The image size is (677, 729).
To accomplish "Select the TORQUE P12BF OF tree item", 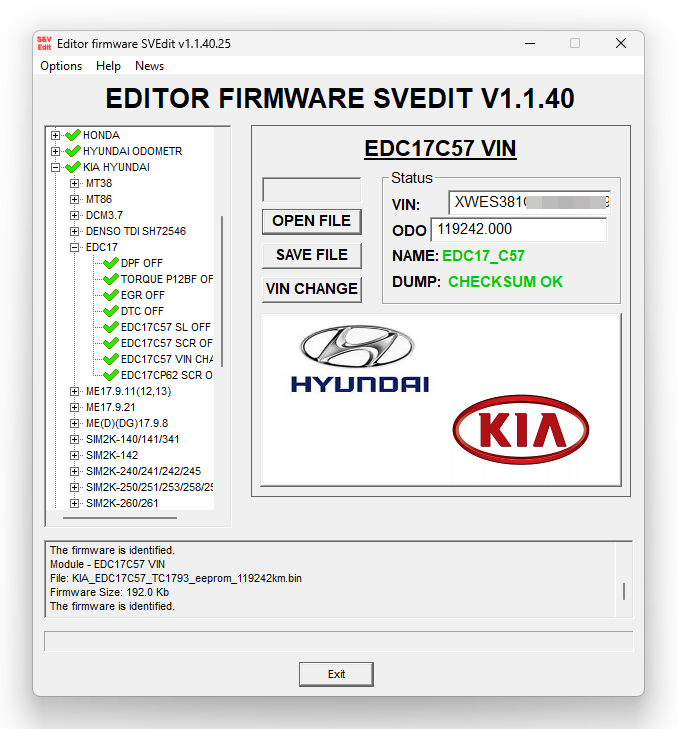I will click(x=167, y=279).
